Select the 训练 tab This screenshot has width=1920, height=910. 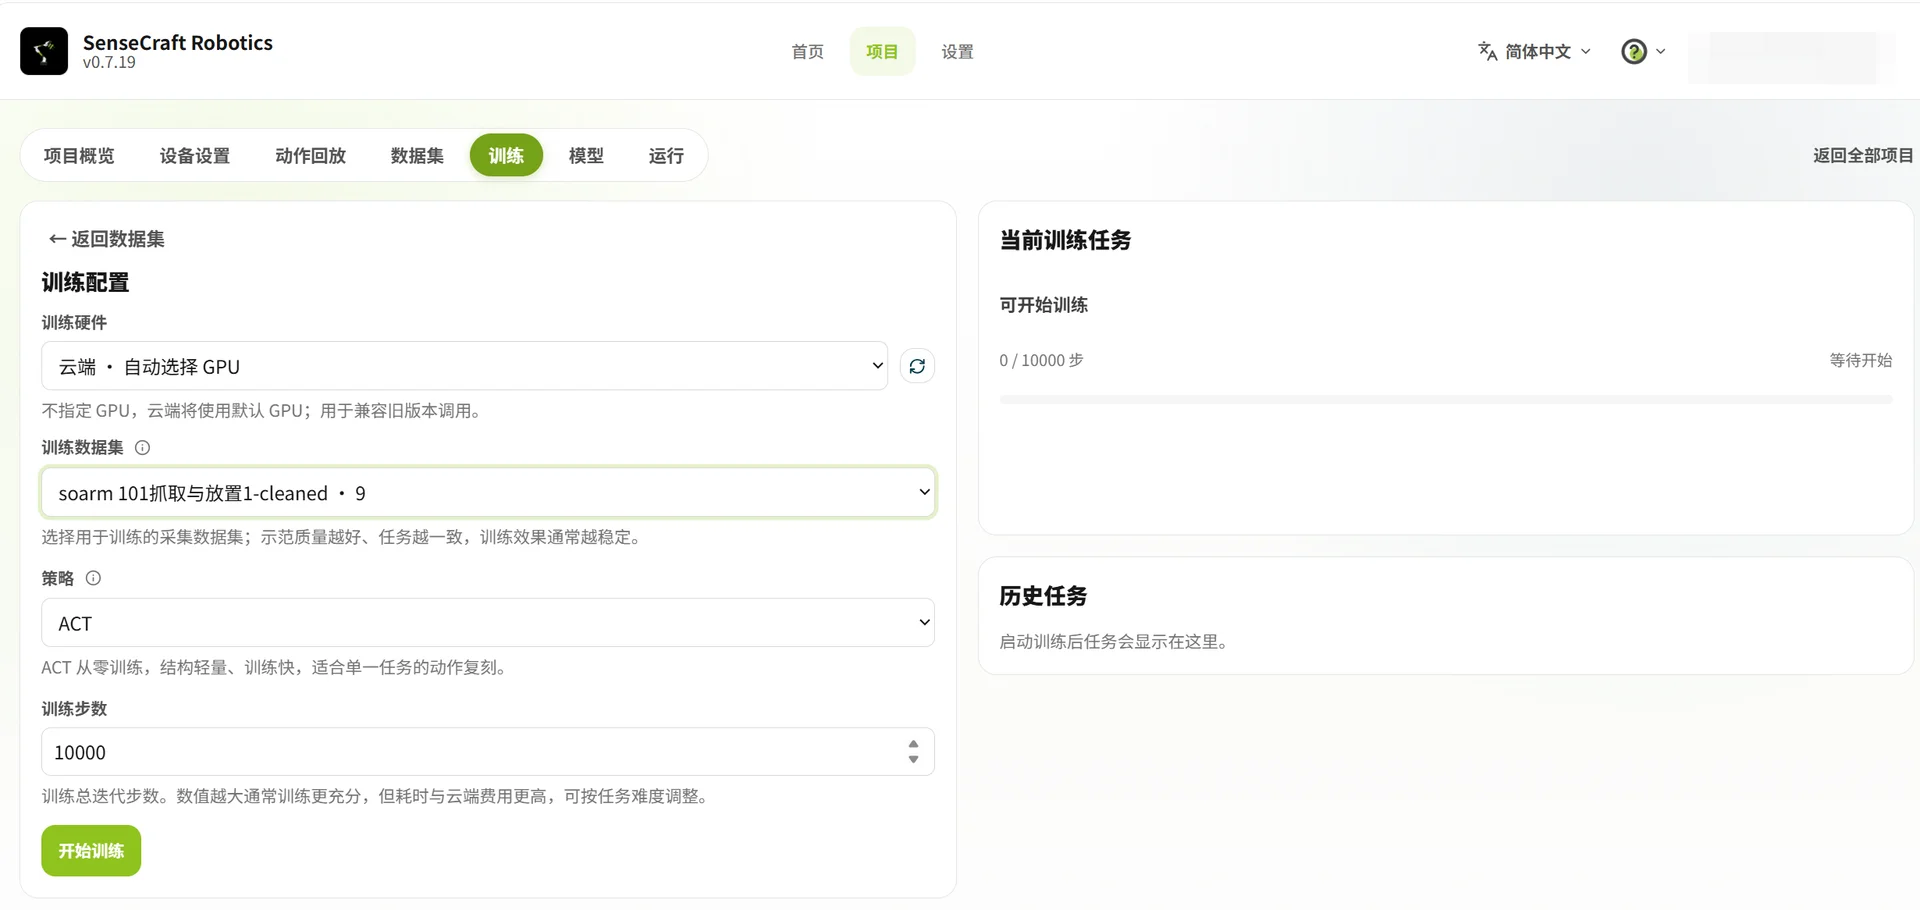[x=506, y=156]
